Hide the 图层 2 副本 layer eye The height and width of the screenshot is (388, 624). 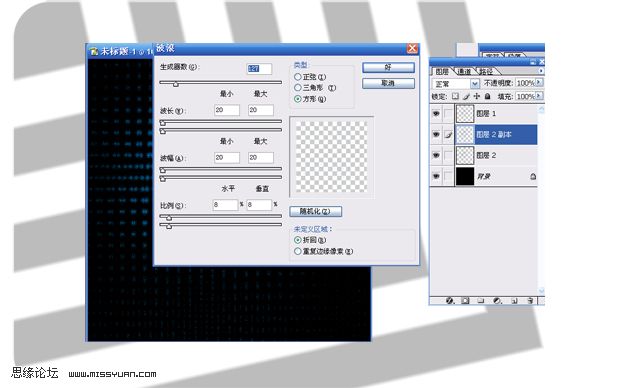[x=436, y=135]
